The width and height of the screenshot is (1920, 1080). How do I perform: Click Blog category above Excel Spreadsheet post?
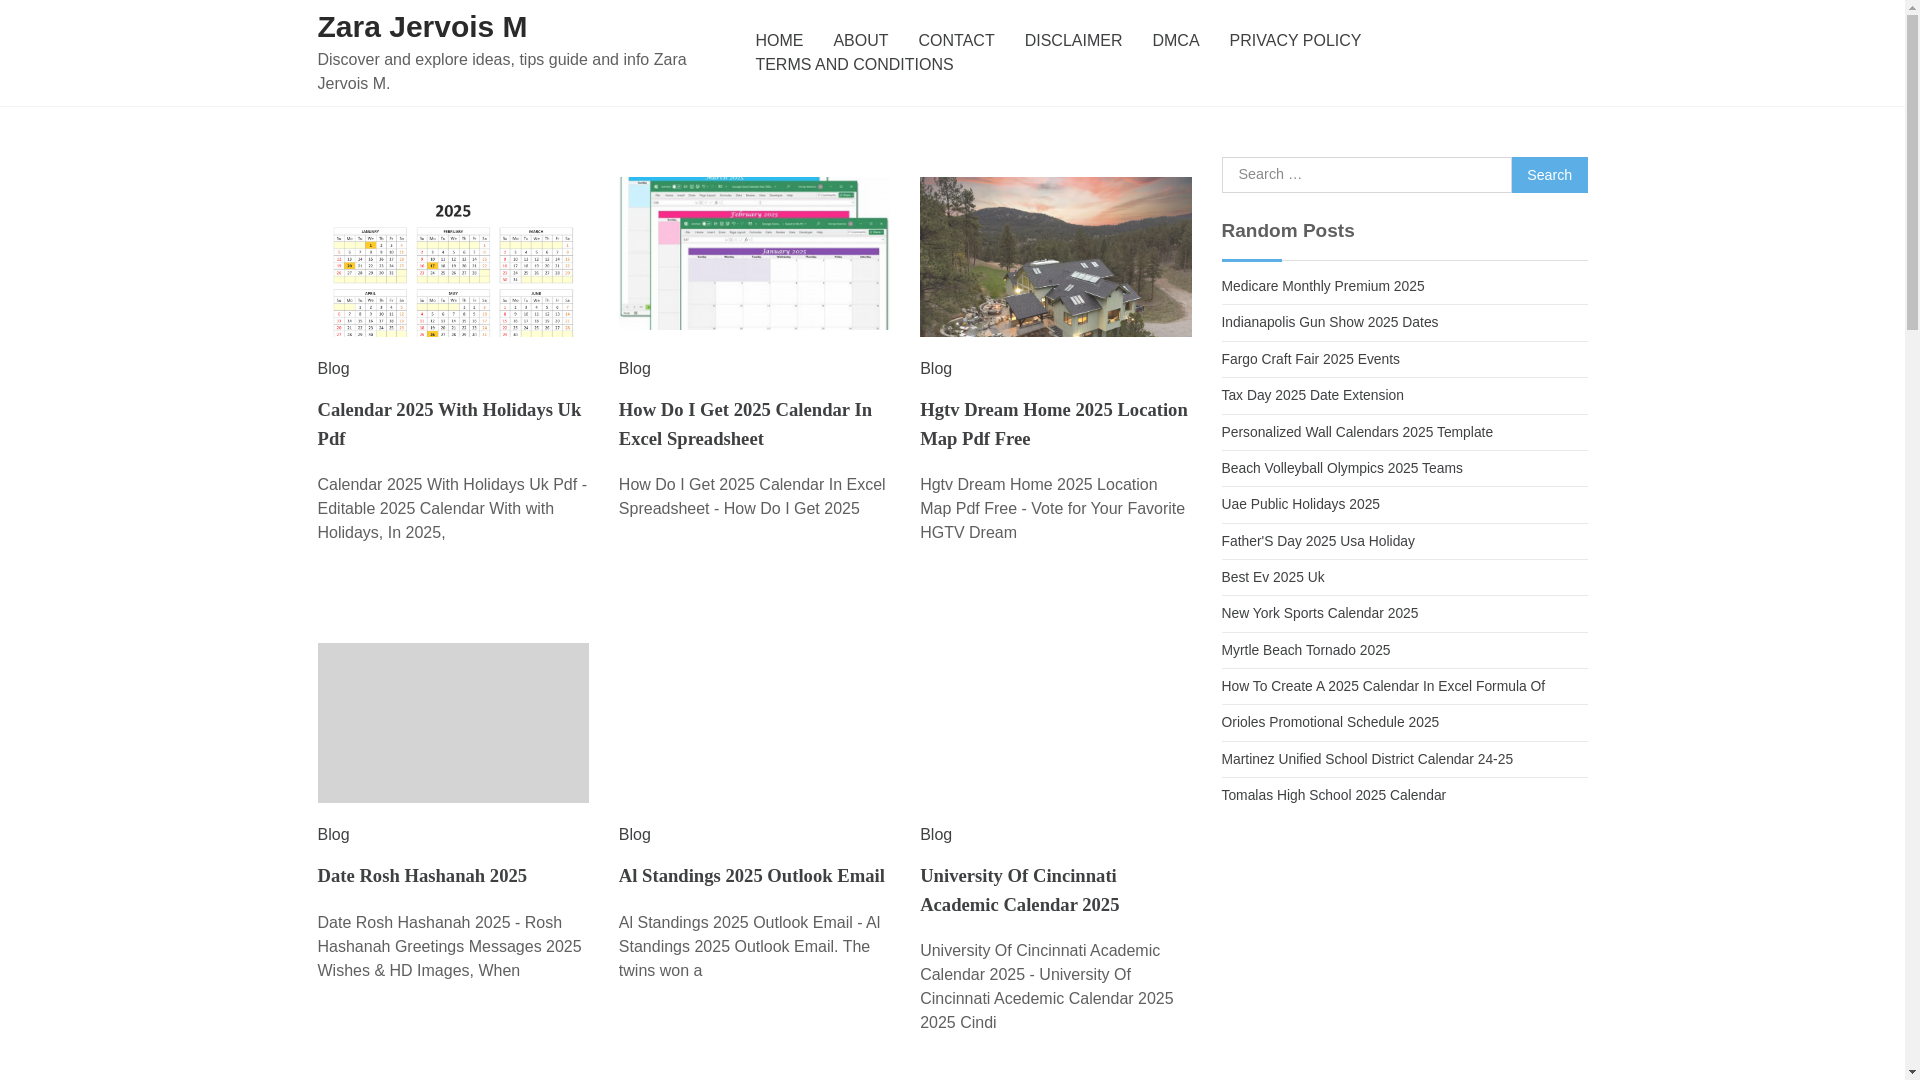pyautogui.click(x=635, y=369)
